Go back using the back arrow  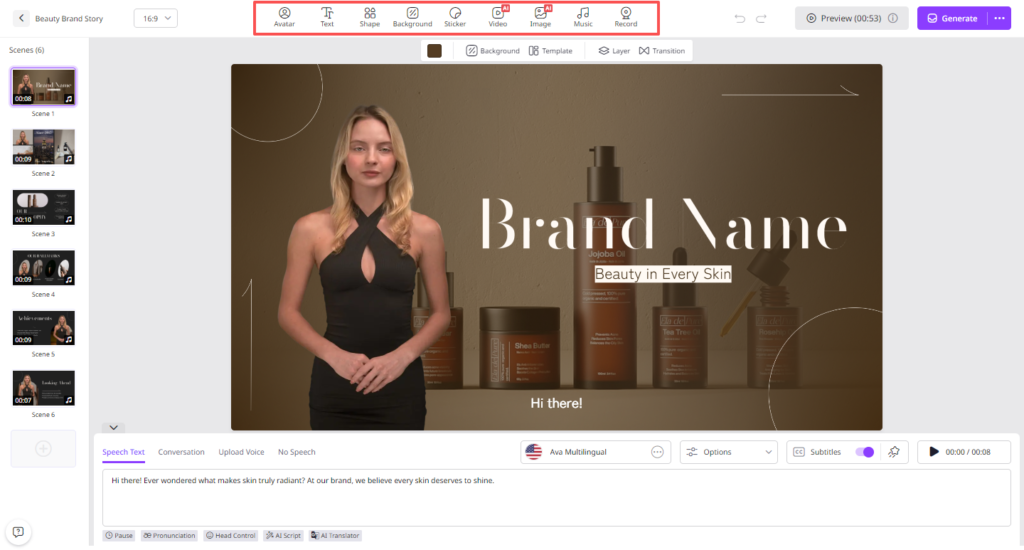(22, 18)
